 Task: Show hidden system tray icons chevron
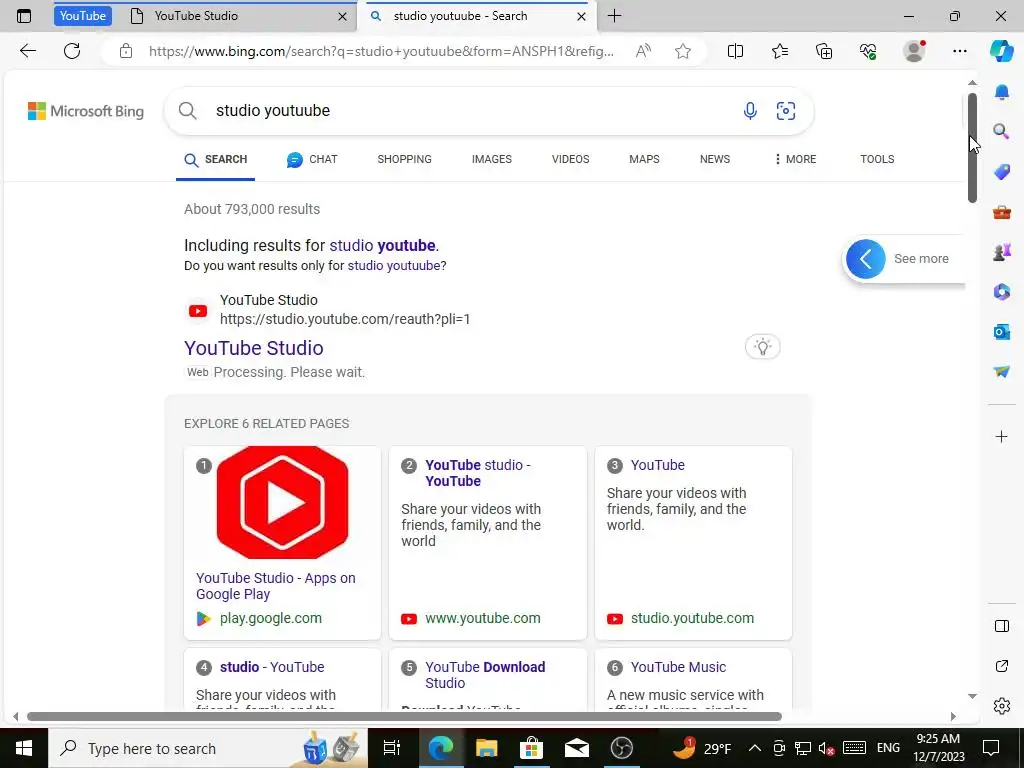tap(754, 748)
